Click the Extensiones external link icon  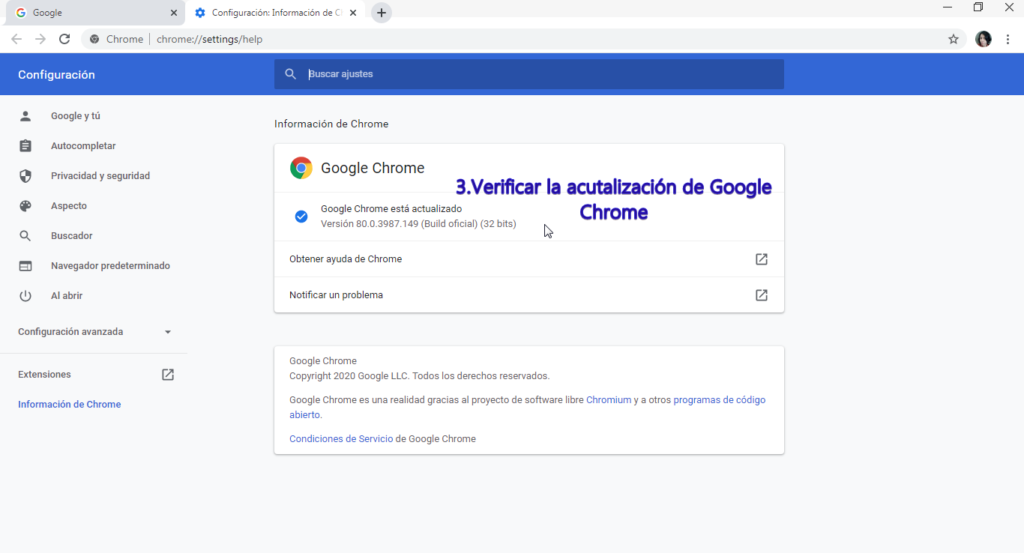[x=168, y=374]
